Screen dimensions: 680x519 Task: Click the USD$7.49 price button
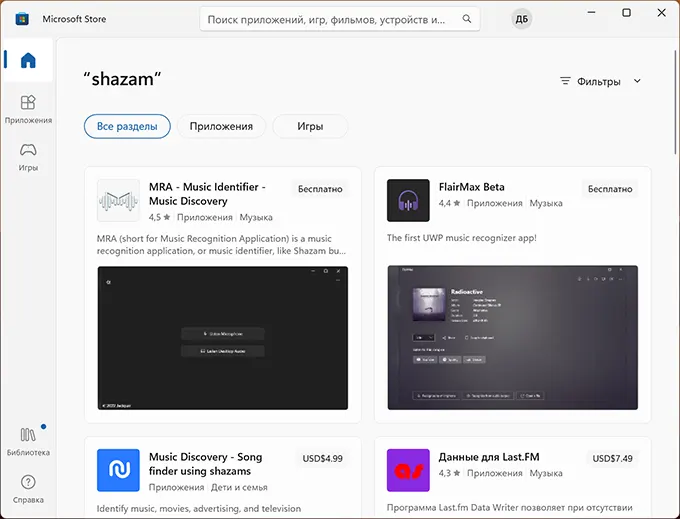coord(612,458)
